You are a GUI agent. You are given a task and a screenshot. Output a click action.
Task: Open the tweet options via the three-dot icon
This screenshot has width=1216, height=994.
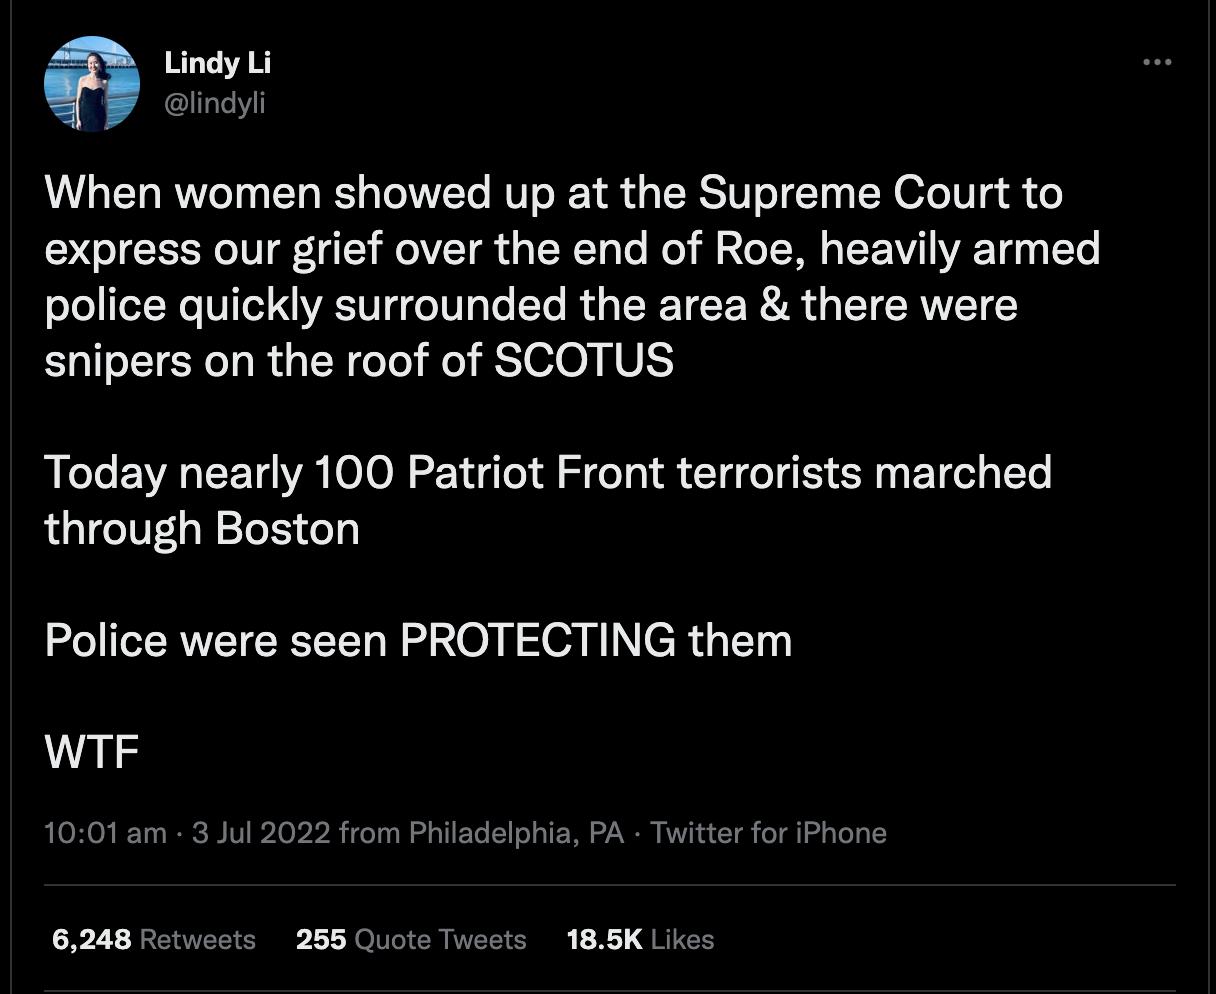pyautogui.click(x=1155, y=62)
